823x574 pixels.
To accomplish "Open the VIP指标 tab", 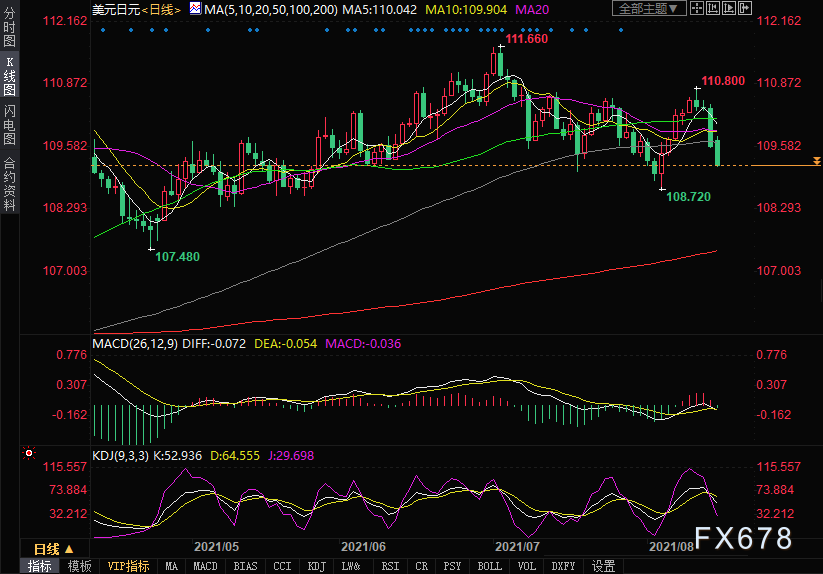I will [x=129, y=566].
